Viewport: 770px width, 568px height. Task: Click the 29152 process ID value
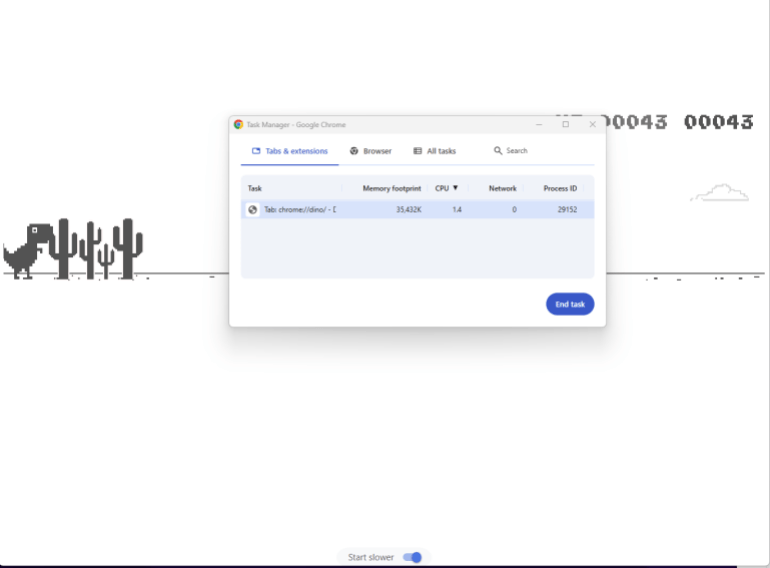click(567, 210)
